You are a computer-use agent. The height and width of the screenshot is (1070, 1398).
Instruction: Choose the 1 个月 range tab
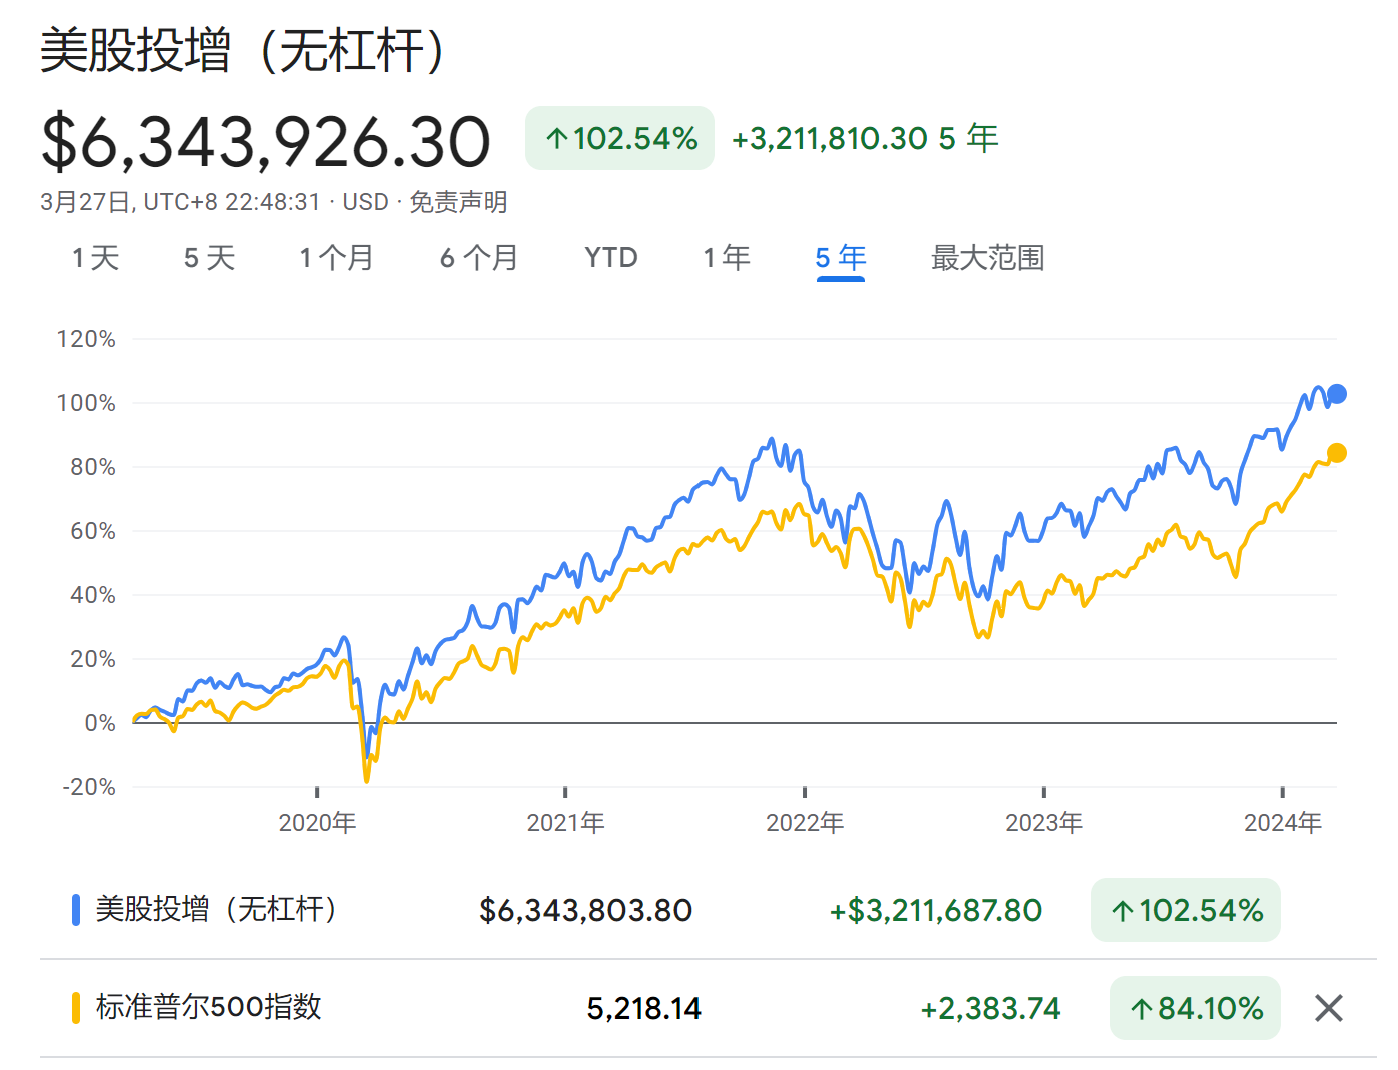tap(336, 258)
